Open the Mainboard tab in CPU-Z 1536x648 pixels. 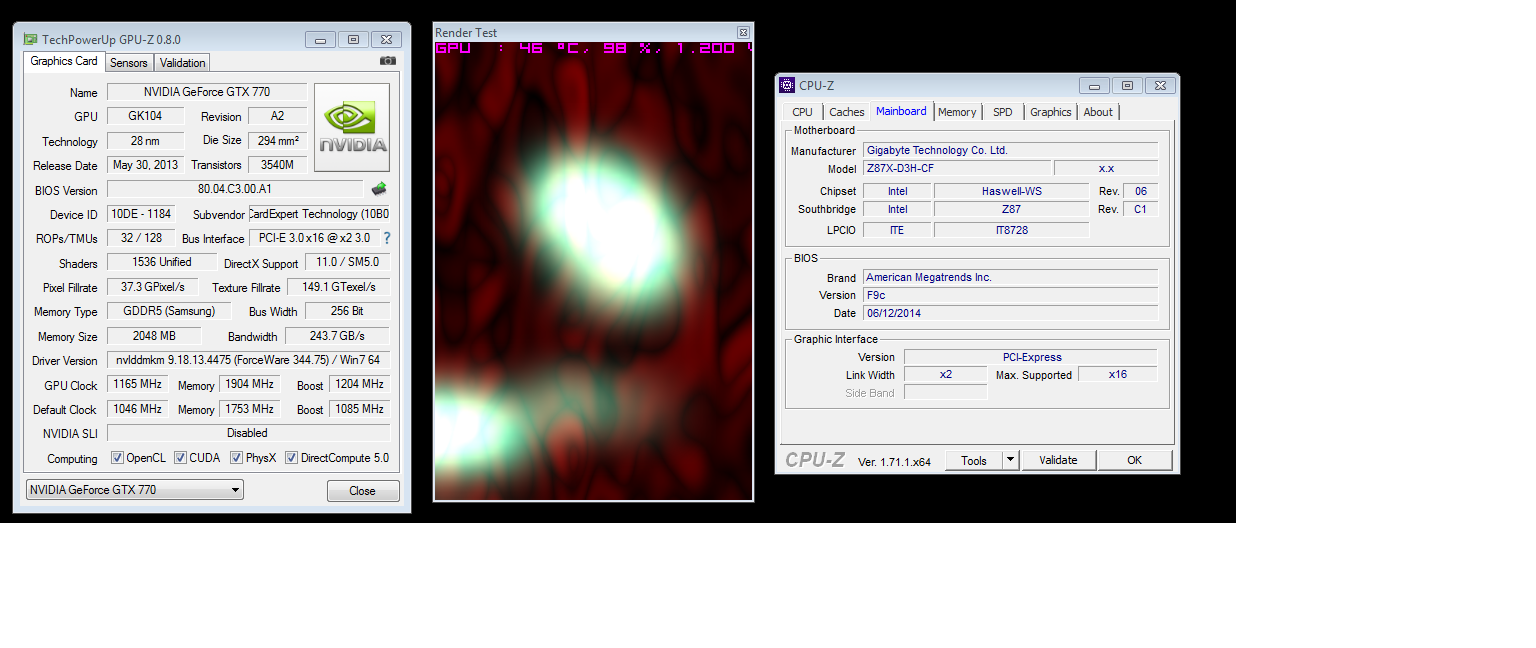coord(901,111)
